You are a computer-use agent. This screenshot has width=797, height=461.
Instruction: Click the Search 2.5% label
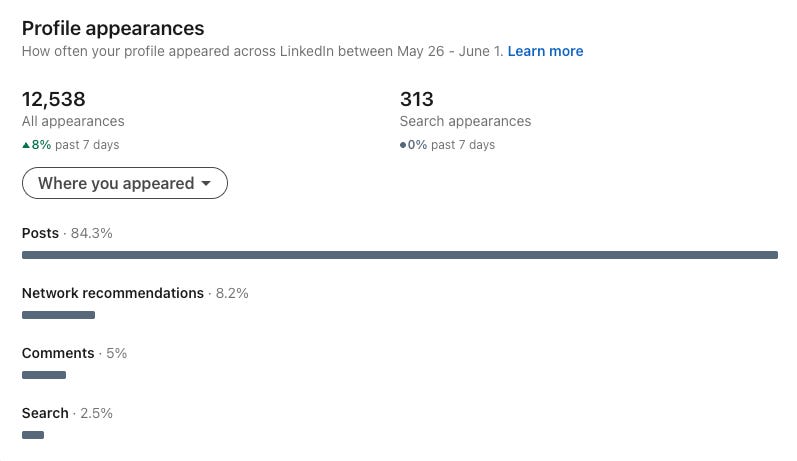[67, 413]
